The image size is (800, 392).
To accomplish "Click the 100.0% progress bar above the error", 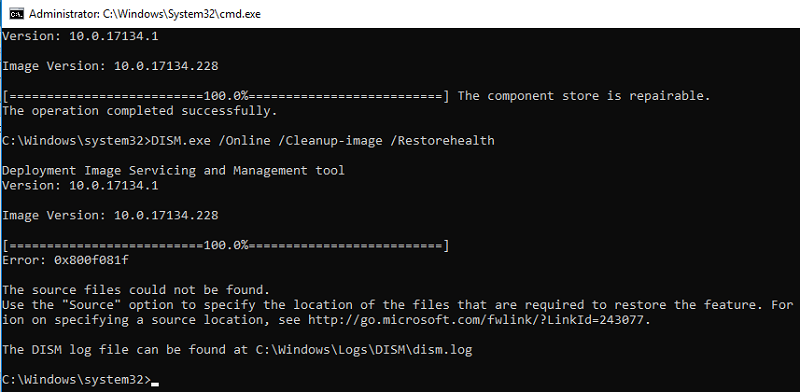I will pos(226,246).
